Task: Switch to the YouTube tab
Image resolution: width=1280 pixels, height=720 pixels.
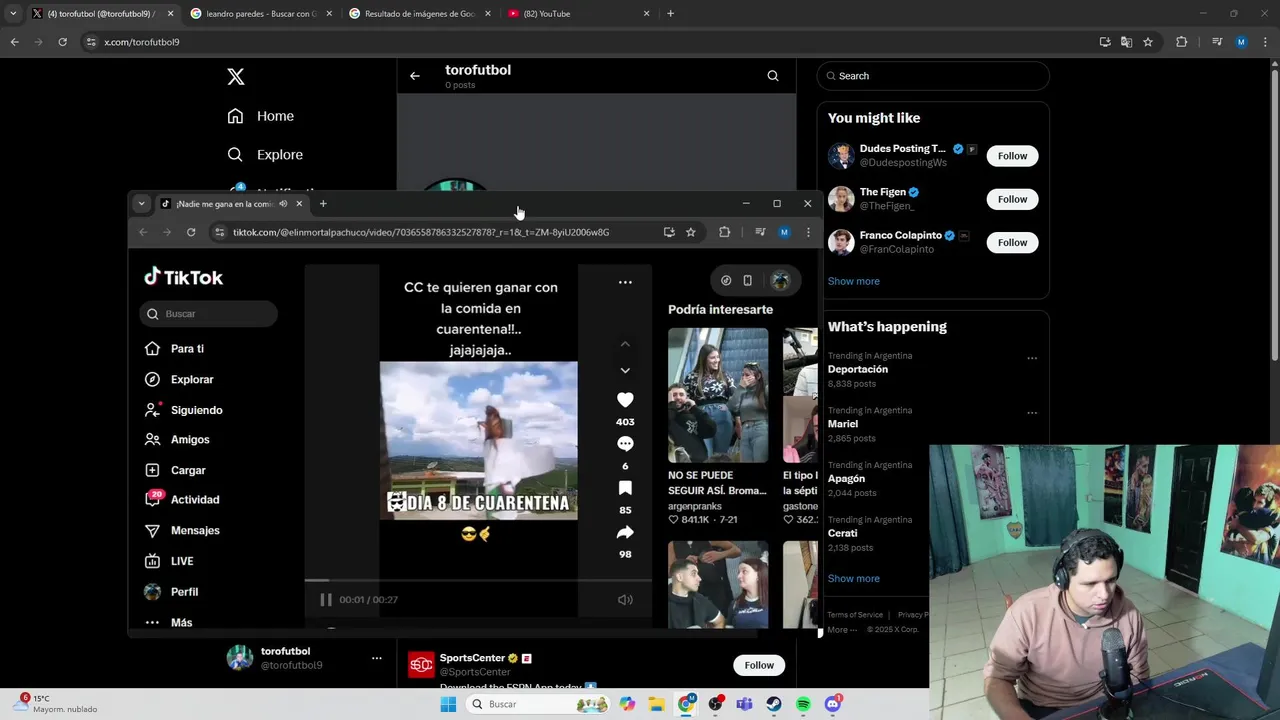Action: (580, 14)
